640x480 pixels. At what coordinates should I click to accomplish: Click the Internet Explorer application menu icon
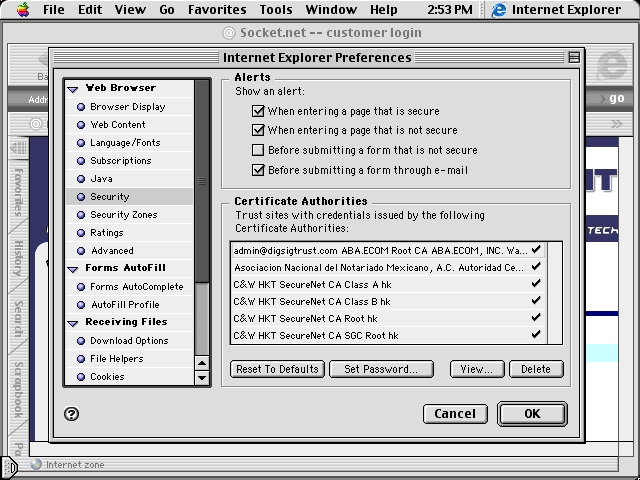498,9
